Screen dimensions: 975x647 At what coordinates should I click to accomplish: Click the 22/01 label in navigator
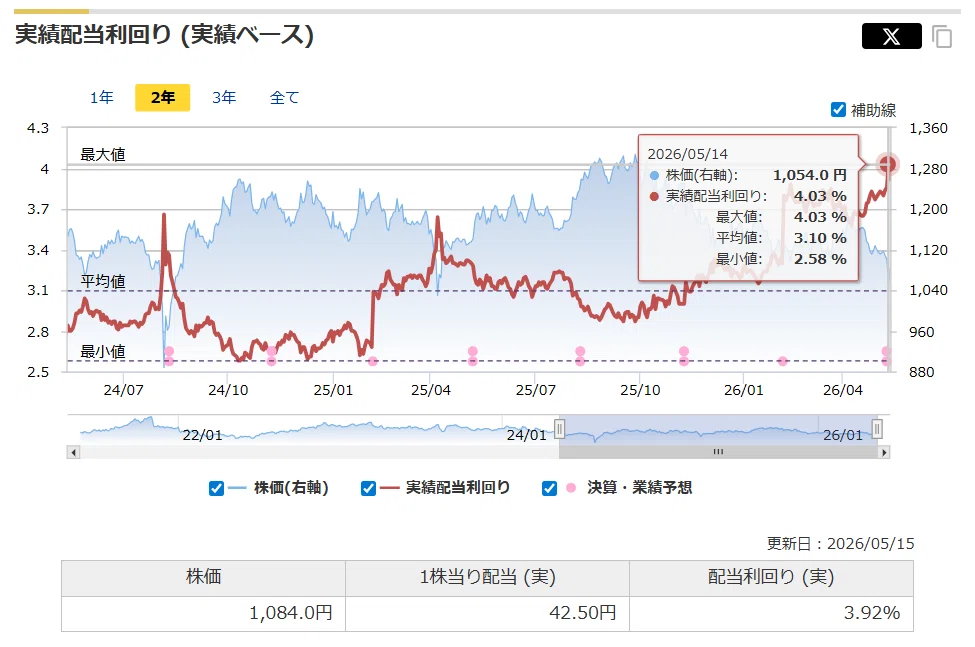tap(202, 435)
